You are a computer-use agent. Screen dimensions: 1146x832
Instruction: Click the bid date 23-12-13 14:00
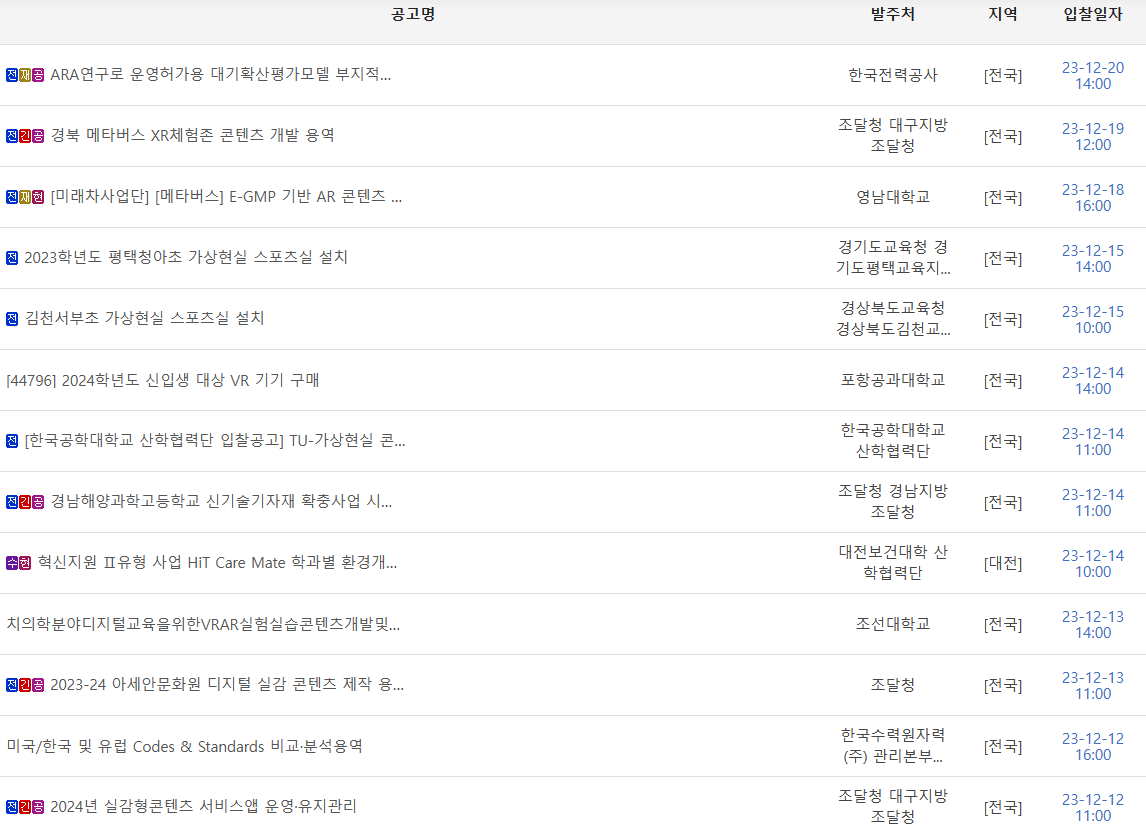coord(1093,624)
